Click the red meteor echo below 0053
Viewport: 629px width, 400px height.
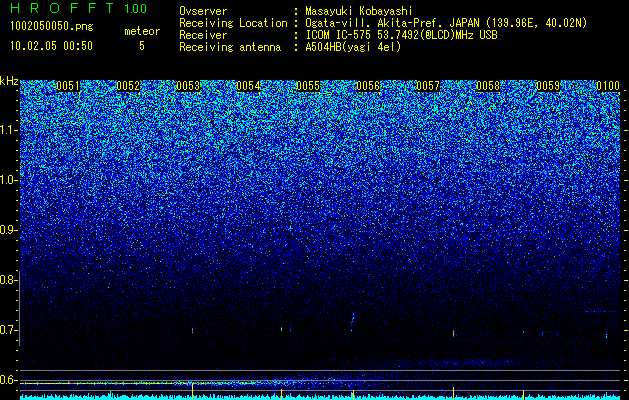point(193,331)
